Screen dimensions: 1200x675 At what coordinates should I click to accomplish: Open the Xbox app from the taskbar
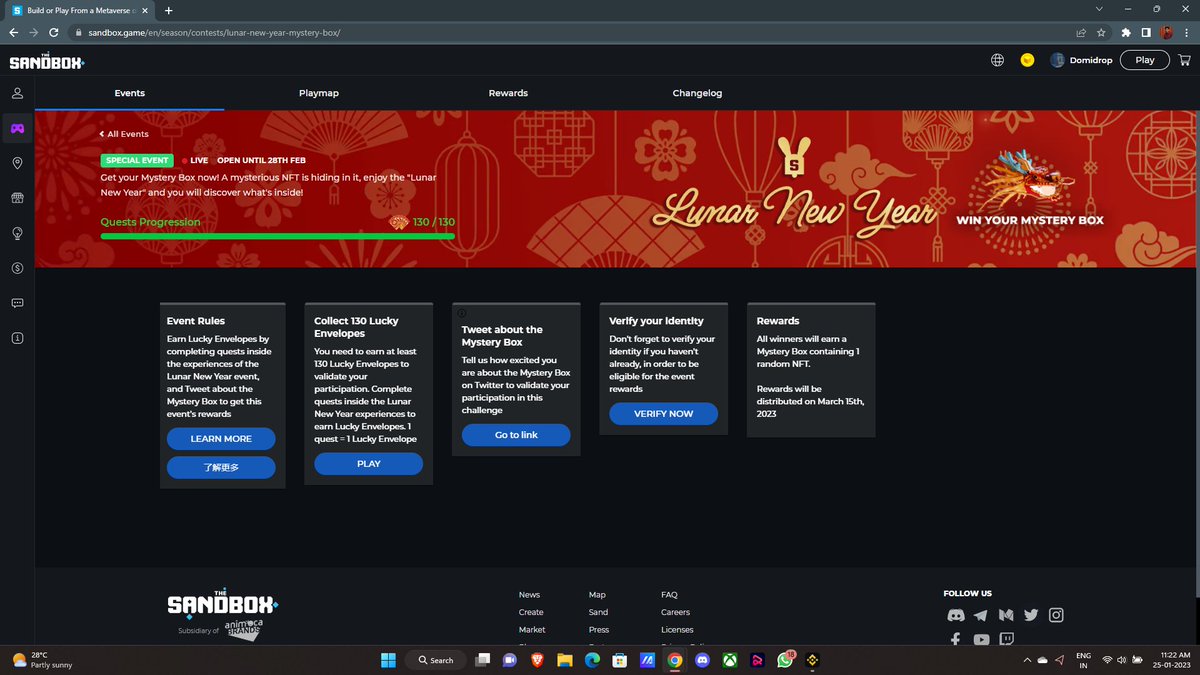tap(729, 660)
